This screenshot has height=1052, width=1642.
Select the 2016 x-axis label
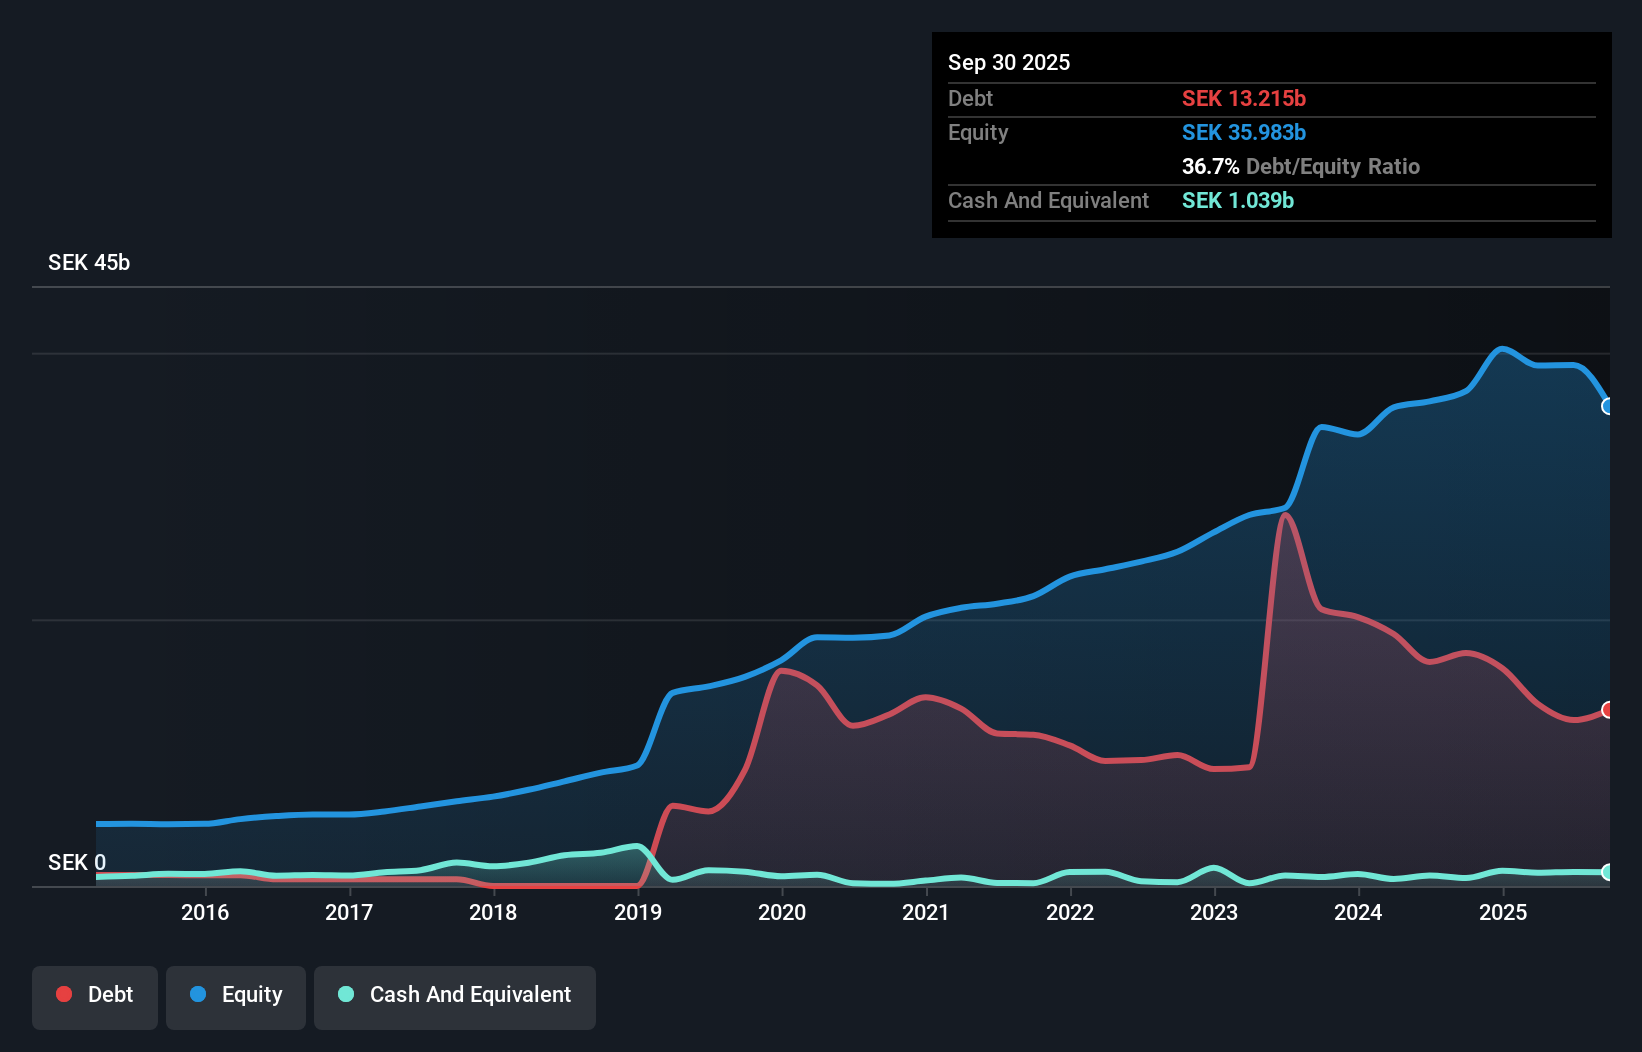point(205,912)
